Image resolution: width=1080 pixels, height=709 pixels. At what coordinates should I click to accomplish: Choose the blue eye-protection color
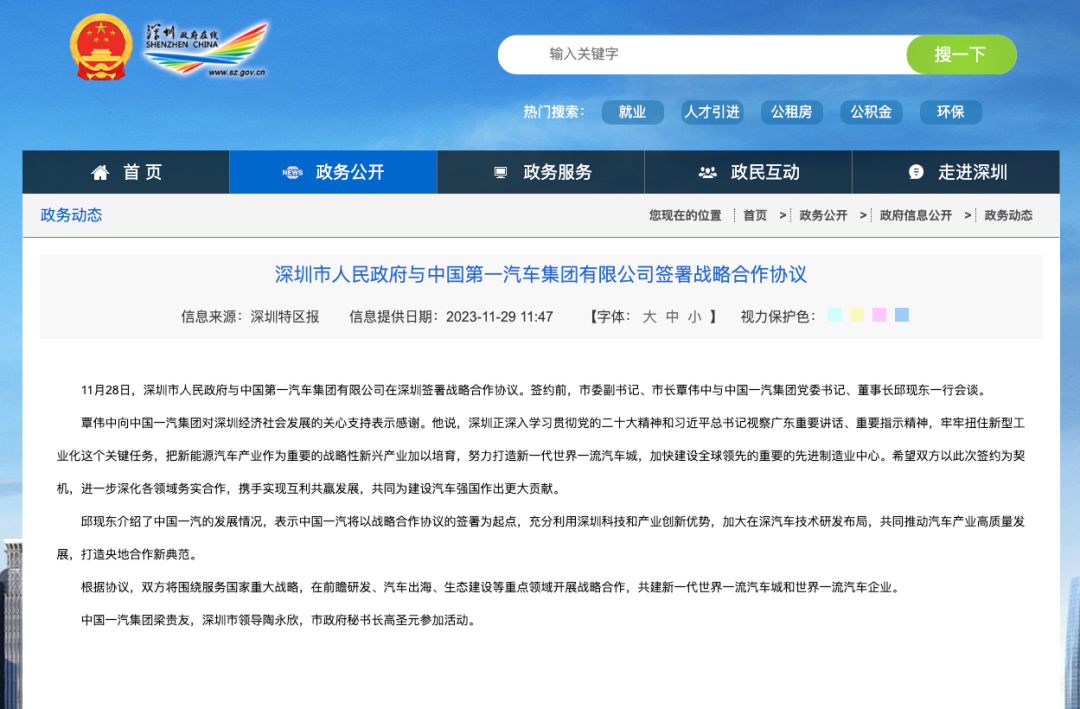pyautogui.click(x=902, y=315)
